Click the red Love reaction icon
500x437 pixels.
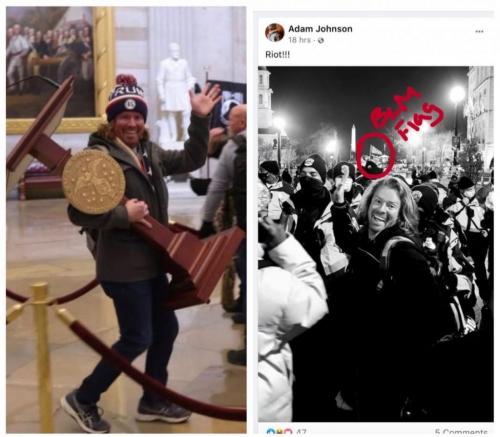(288, 433)
